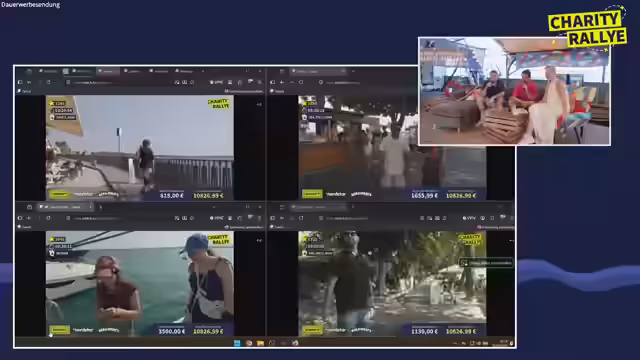Toggle VPN in bottom-right browser toolbar

(469, 218)
